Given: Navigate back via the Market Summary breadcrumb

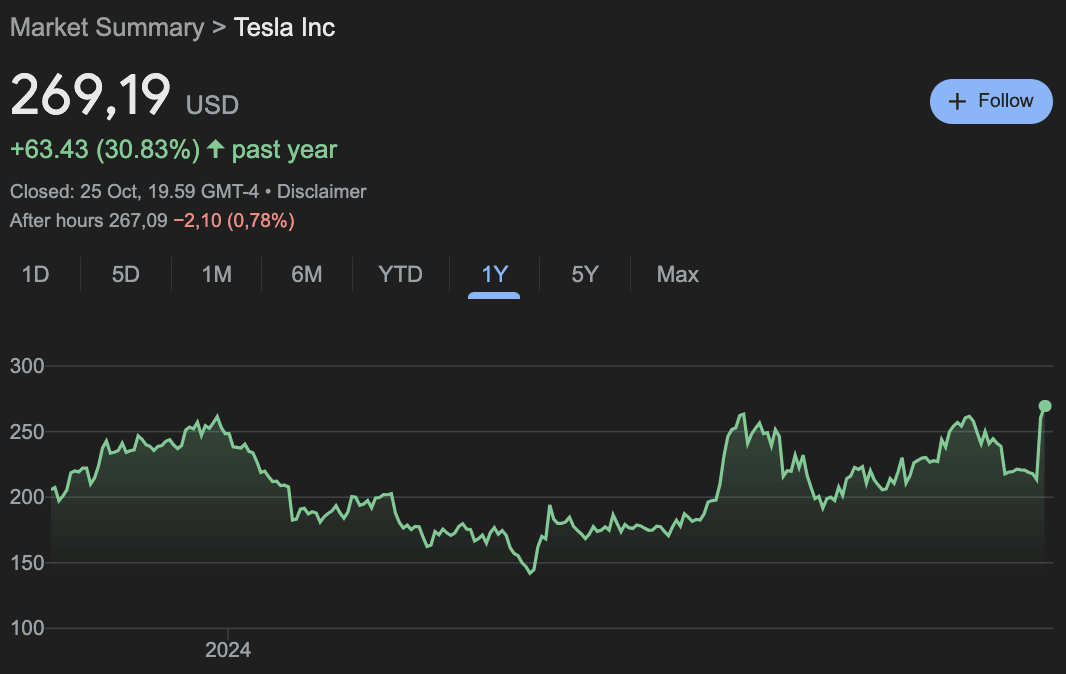Looking at the screenshot, I should pos(107,27).
